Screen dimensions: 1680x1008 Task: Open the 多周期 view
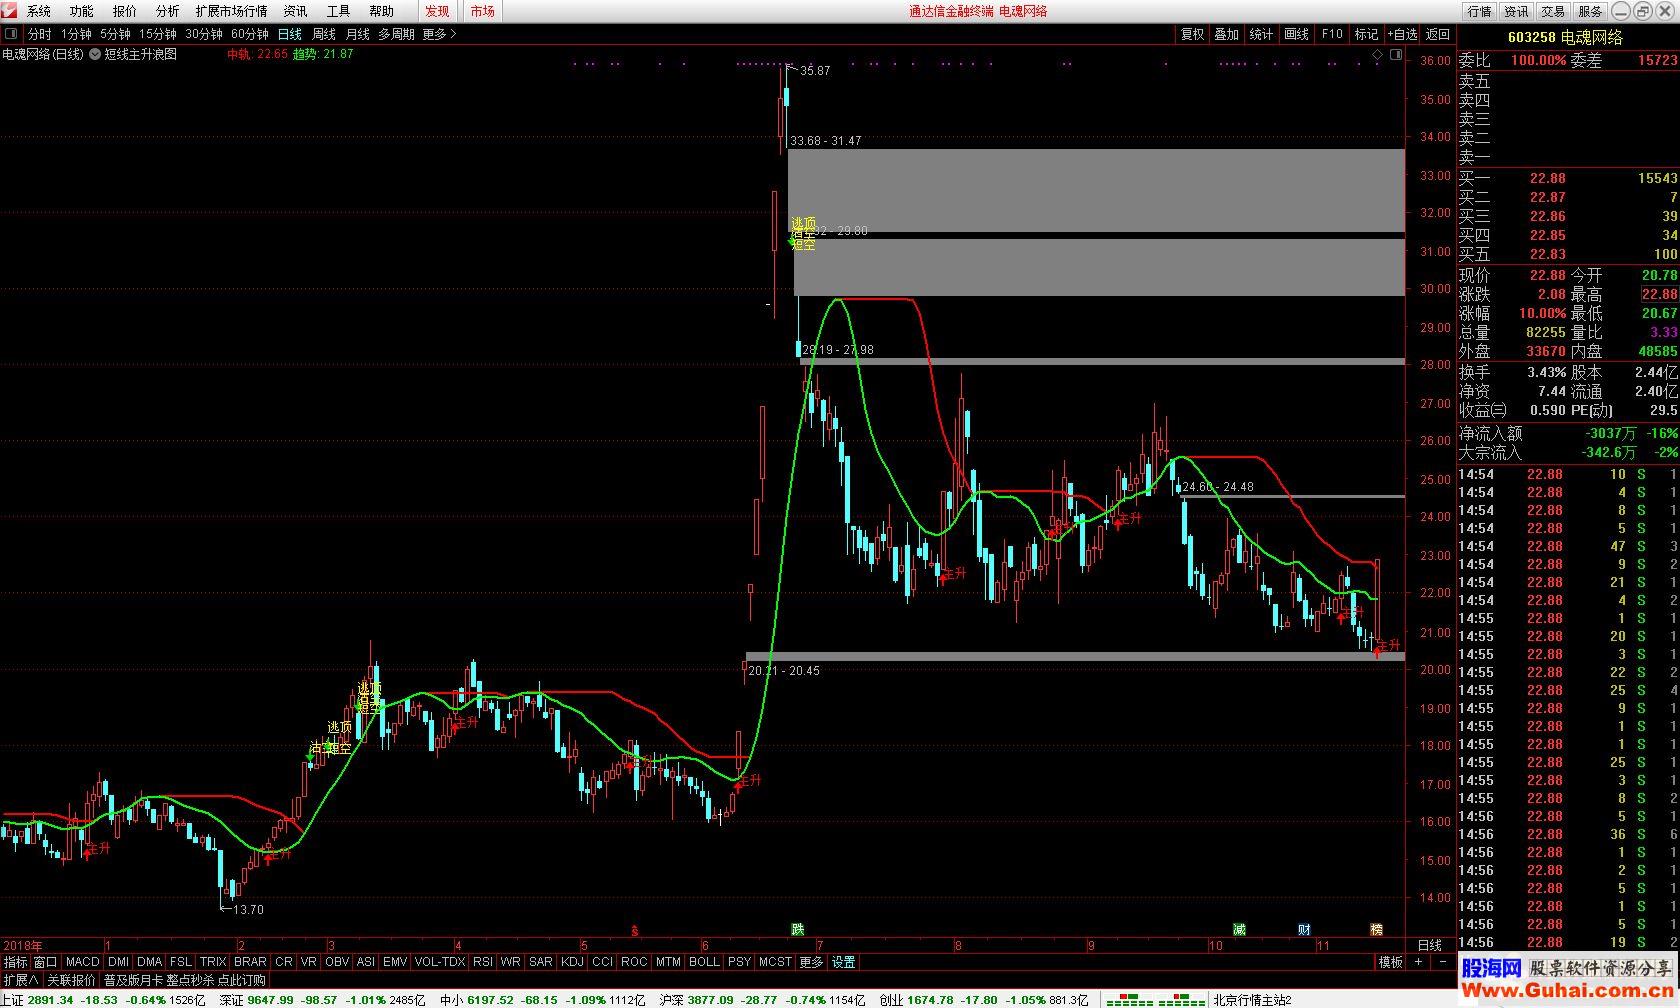click(x=396, y=34)
